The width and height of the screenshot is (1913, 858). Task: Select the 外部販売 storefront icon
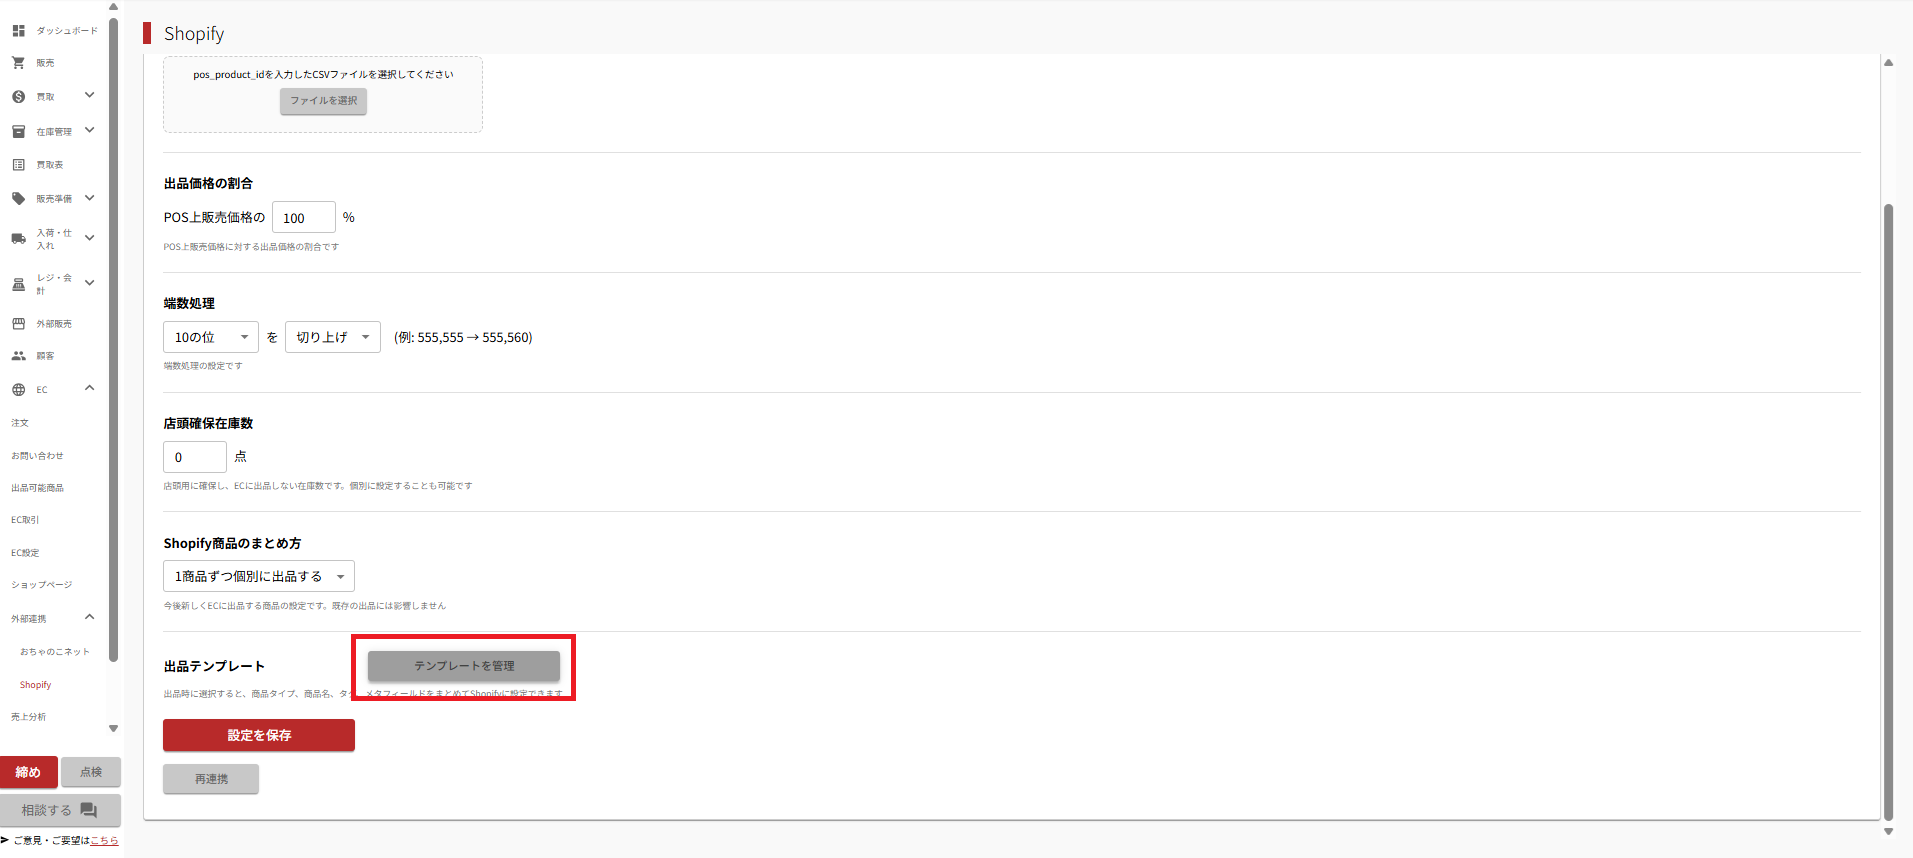tap(18, 324)
